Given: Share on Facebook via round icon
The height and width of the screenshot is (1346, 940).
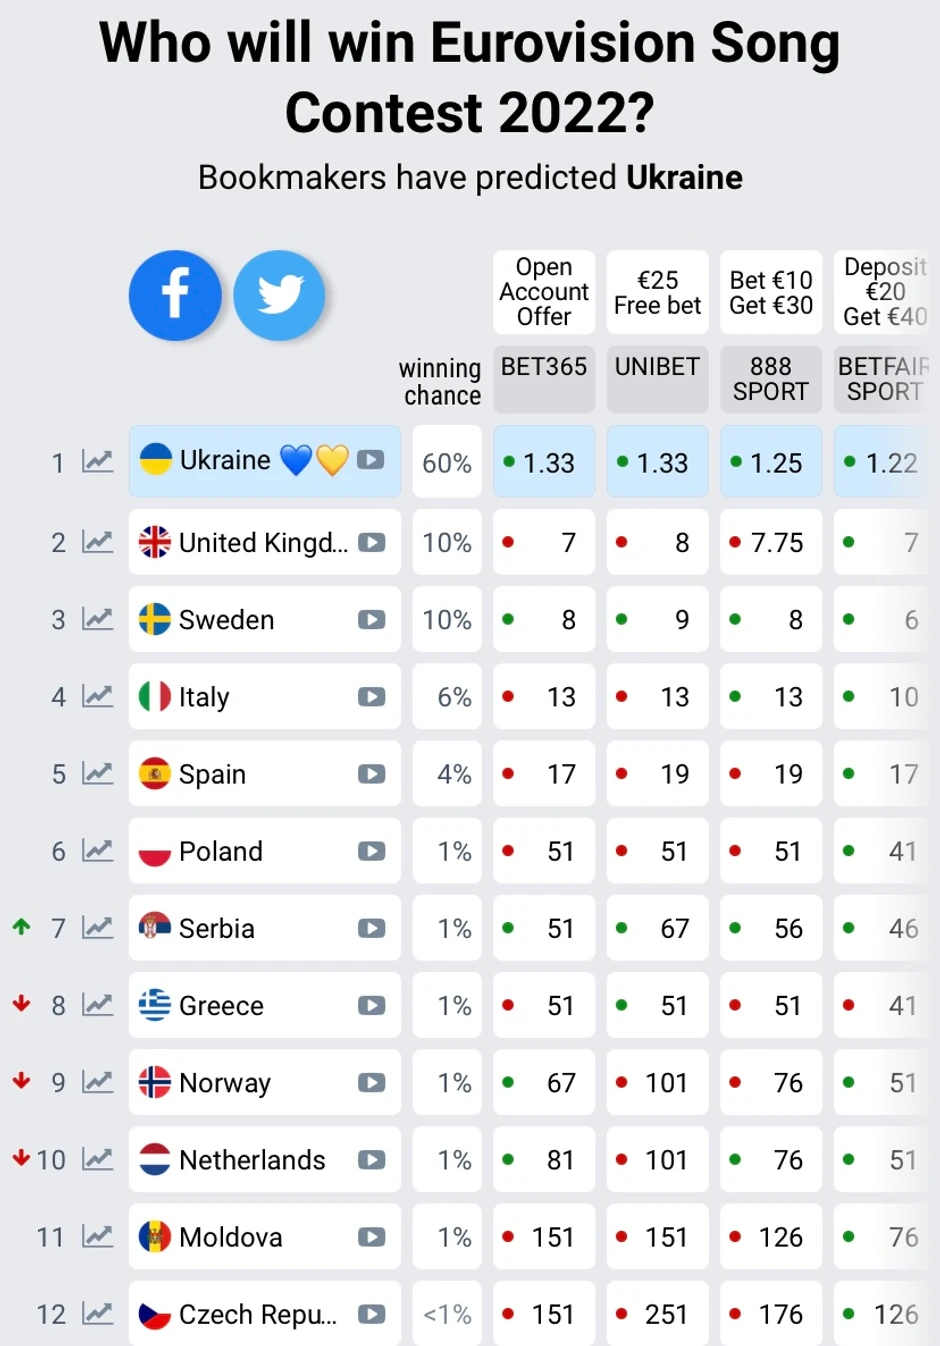Looking at the screenshot, I should tap(175, 295).
